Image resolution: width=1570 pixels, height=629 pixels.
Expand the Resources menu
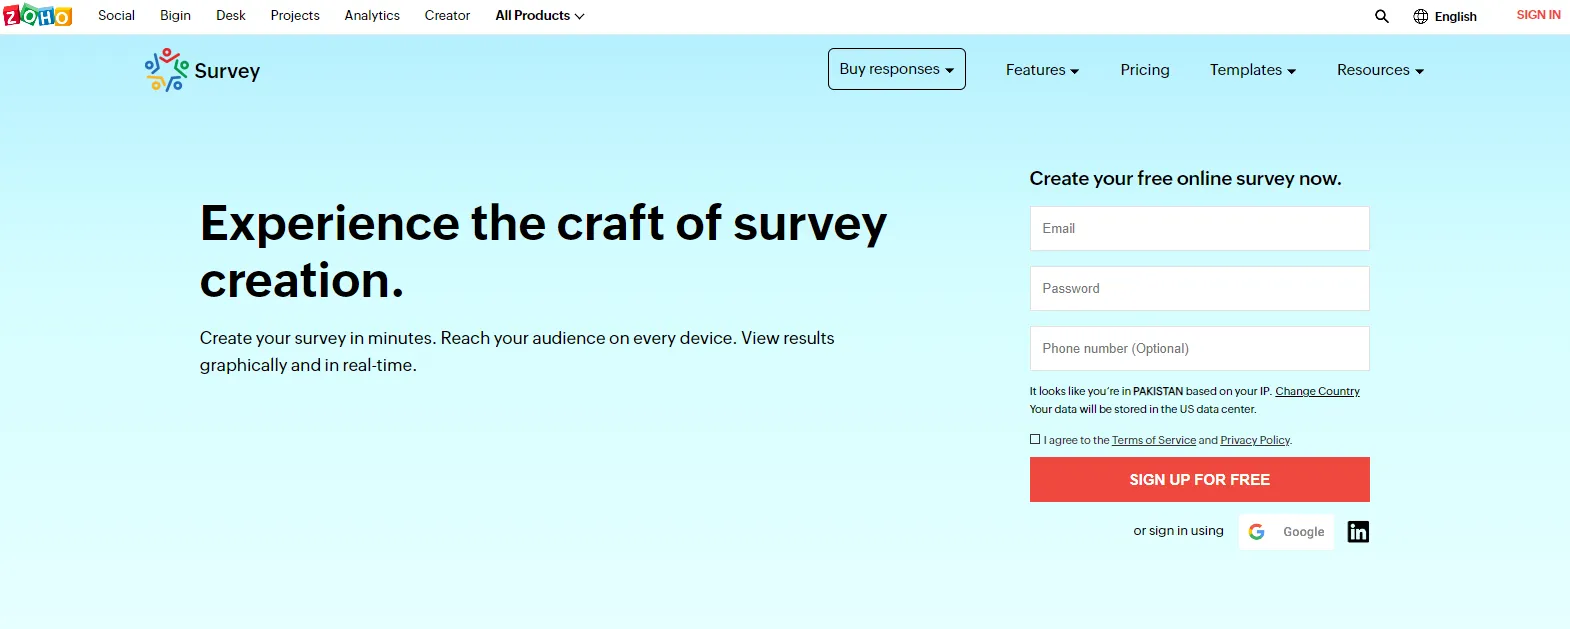pyautogui.click(x=1380, y=70)
